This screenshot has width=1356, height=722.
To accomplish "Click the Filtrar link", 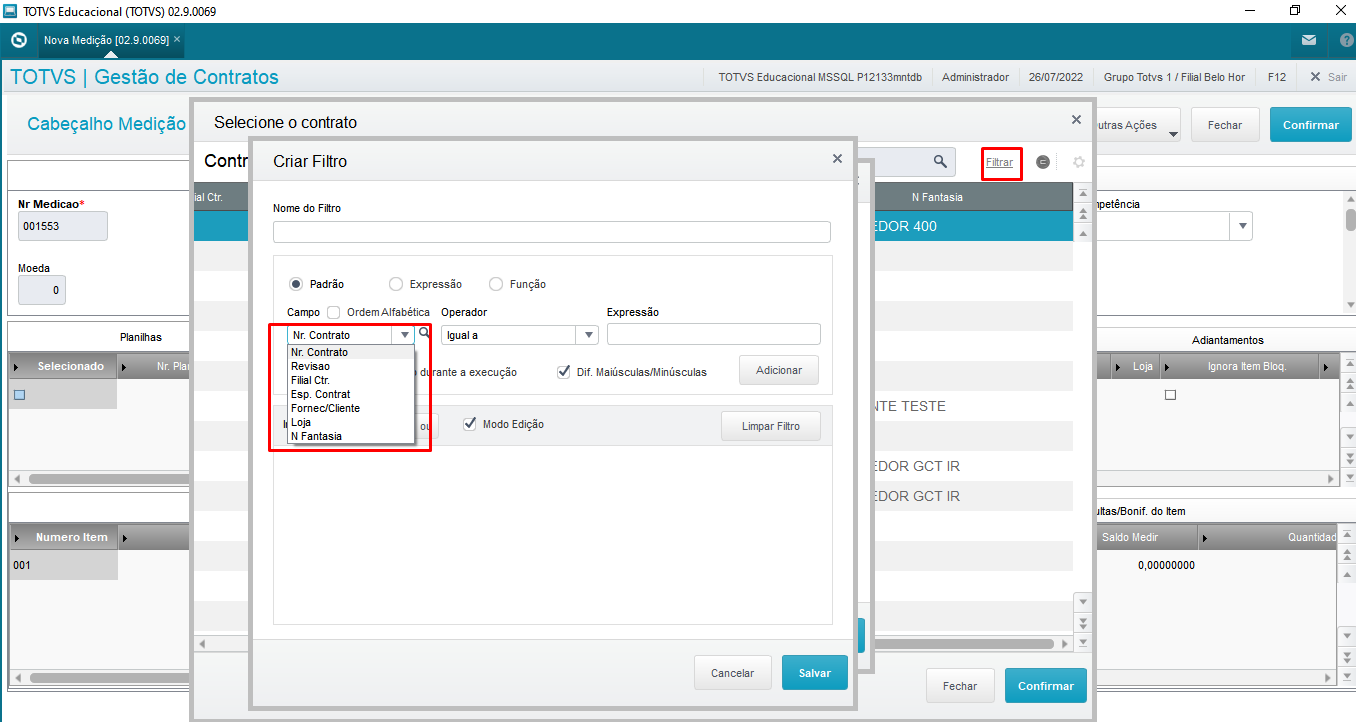I will tap(999, 162).
